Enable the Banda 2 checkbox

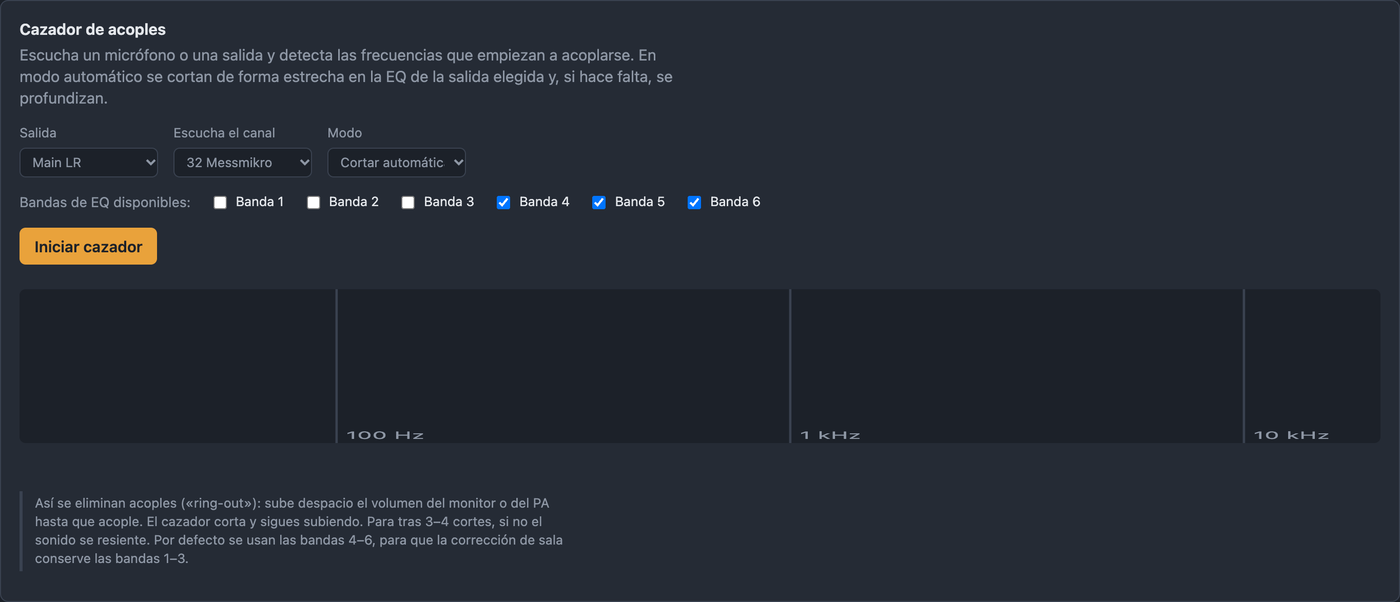[x=313, y=202]
